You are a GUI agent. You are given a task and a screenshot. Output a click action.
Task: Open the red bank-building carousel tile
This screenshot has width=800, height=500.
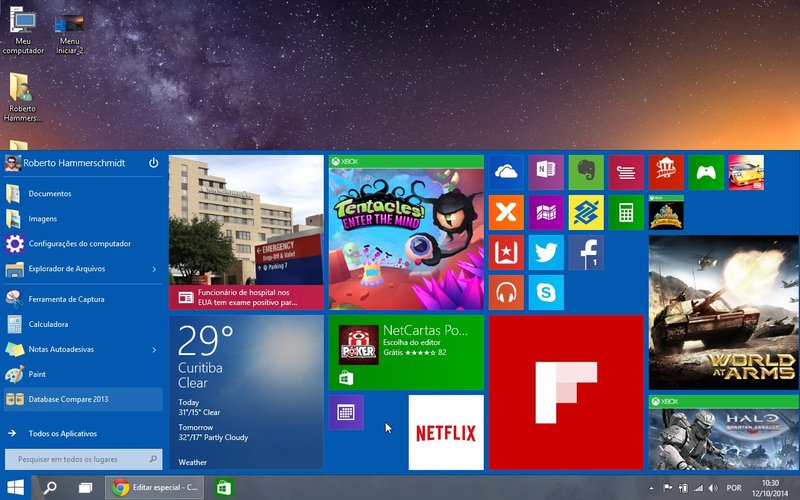point(666,172)
